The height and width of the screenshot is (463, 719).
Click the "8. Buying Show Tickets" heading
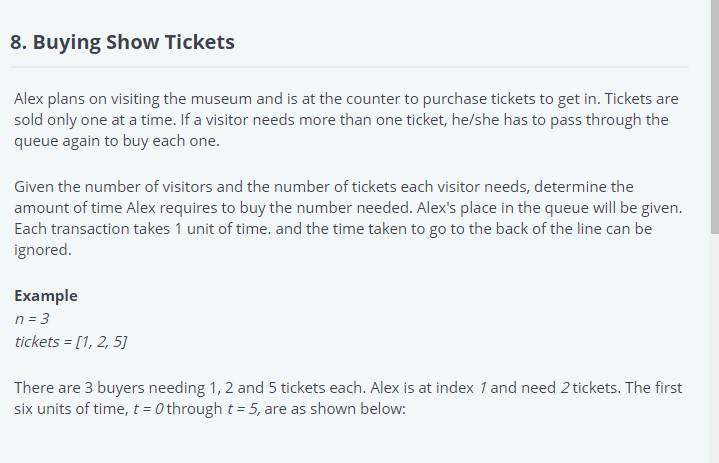tap(122, 42)
